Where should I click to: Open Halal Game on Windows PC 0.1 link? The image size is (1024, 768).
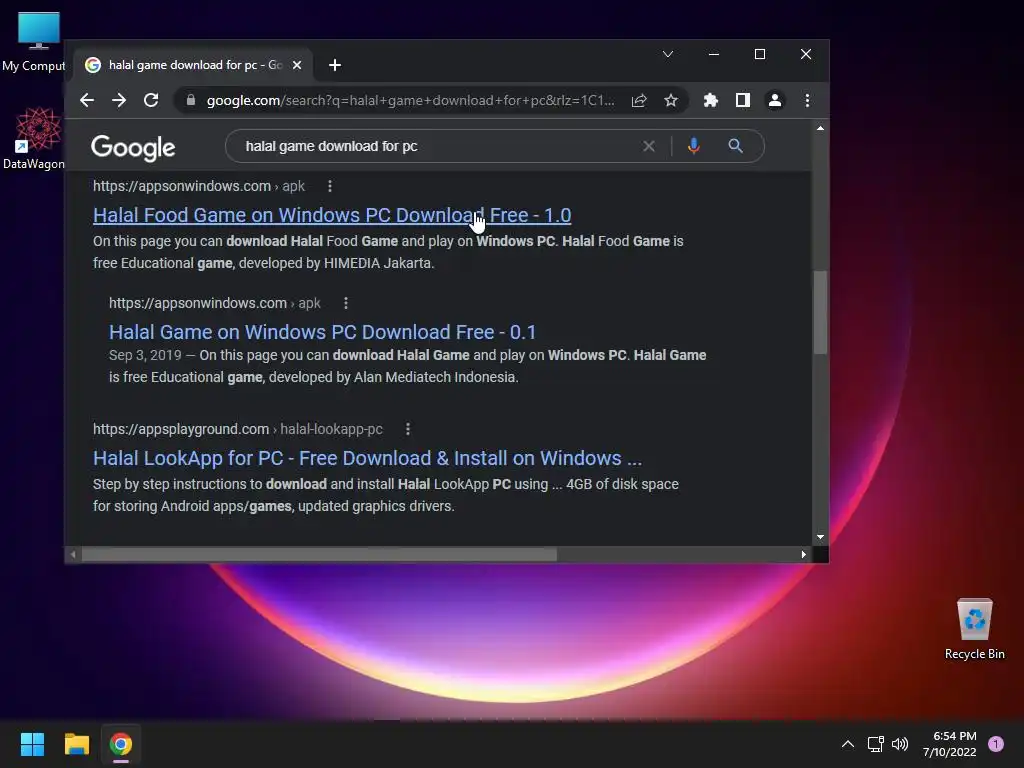point(323,332)
